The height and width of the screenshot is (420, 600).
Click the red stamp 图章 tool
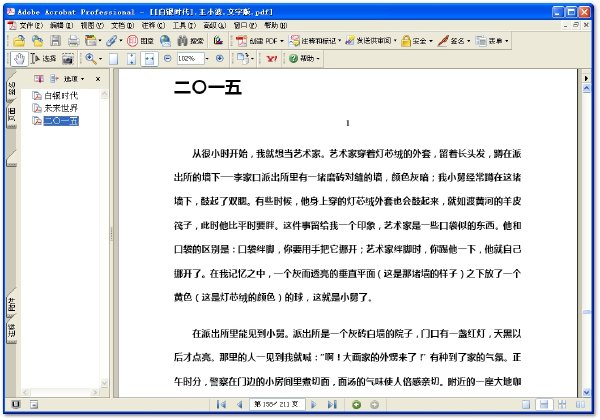[140, 41]
